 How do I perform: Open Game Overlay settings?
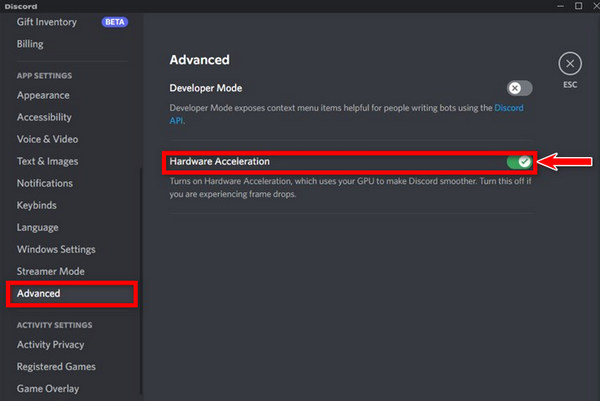(48, 389)
